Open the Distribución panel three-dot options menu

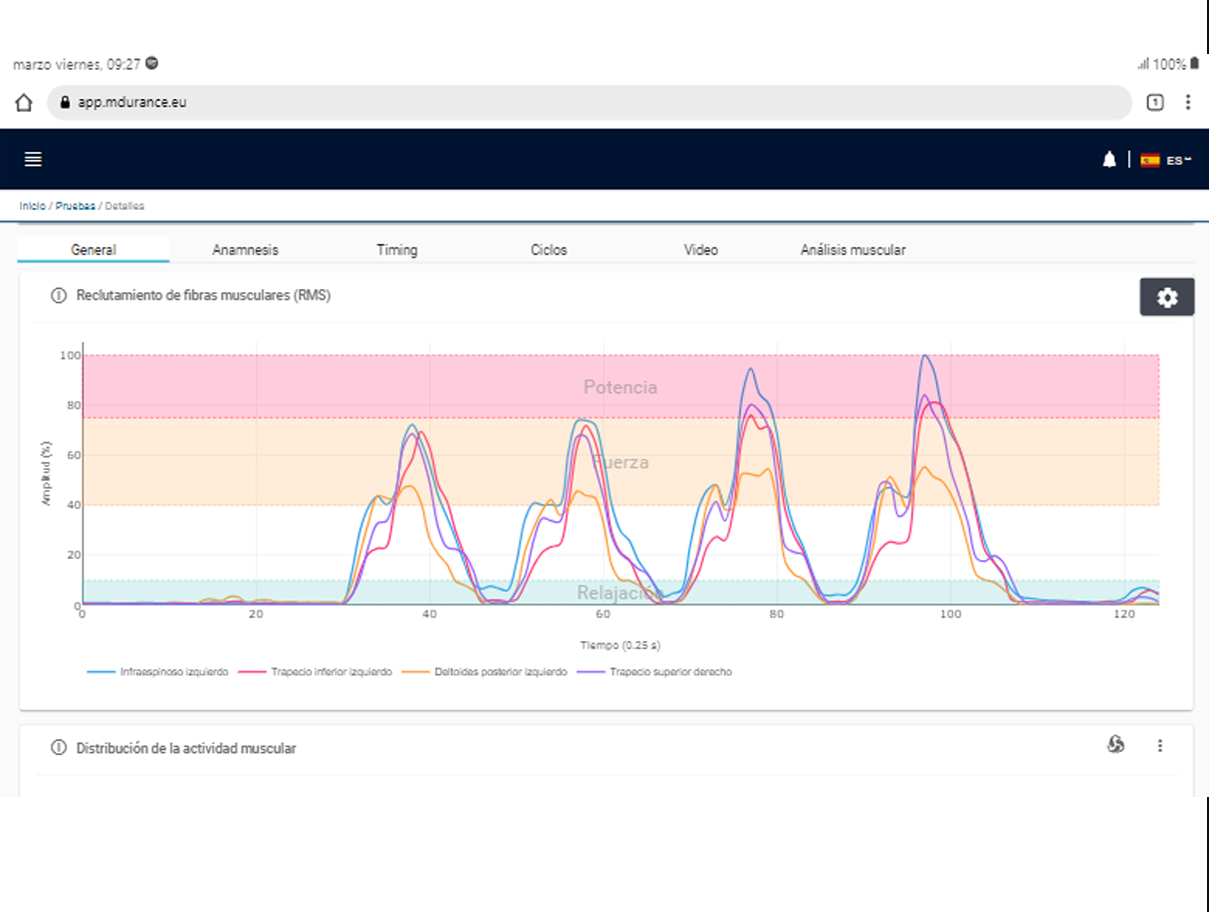pos(1160,745)
